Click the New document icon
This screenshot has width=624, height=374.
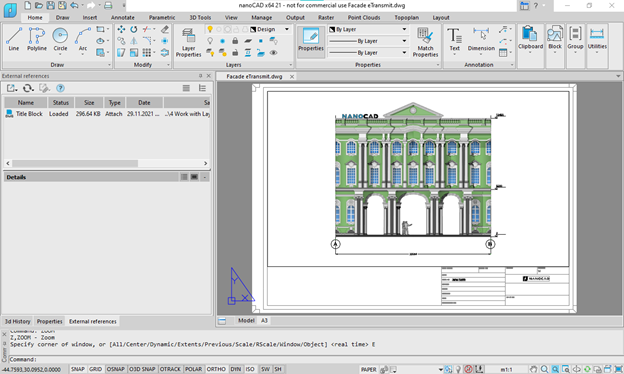coord(27,6)
